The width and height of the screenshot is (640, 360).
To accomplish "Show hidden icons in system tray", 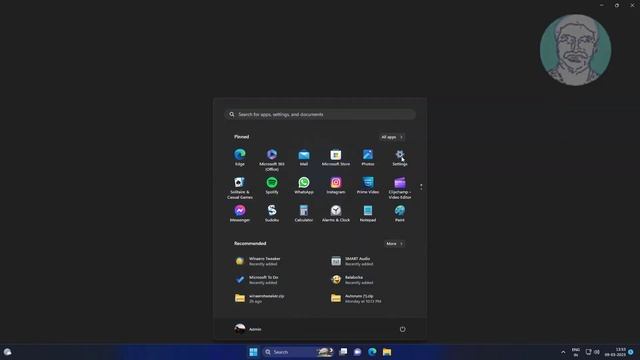I will tap(563, 352).
